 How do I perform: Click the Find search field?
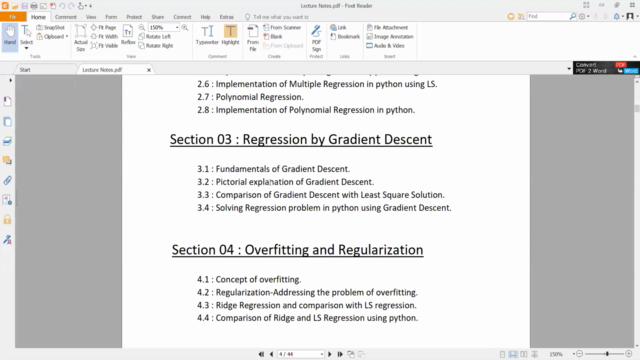(548, 16)
